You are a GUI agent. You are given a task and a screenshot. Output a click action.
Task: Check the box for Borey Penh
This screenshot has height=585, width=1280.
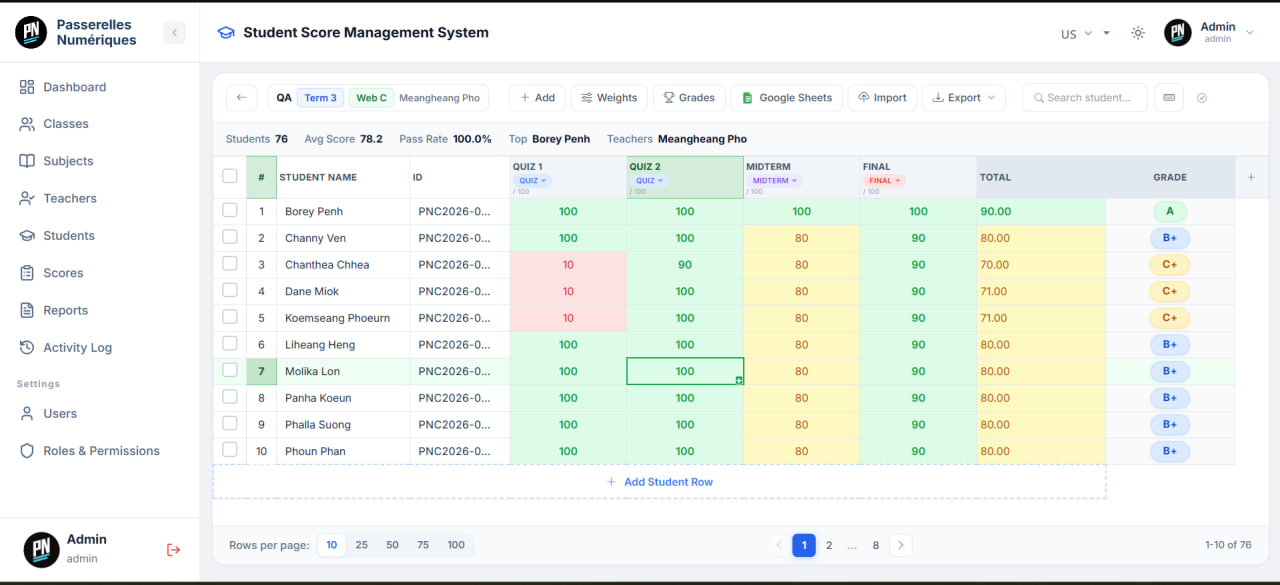(230, 211)
